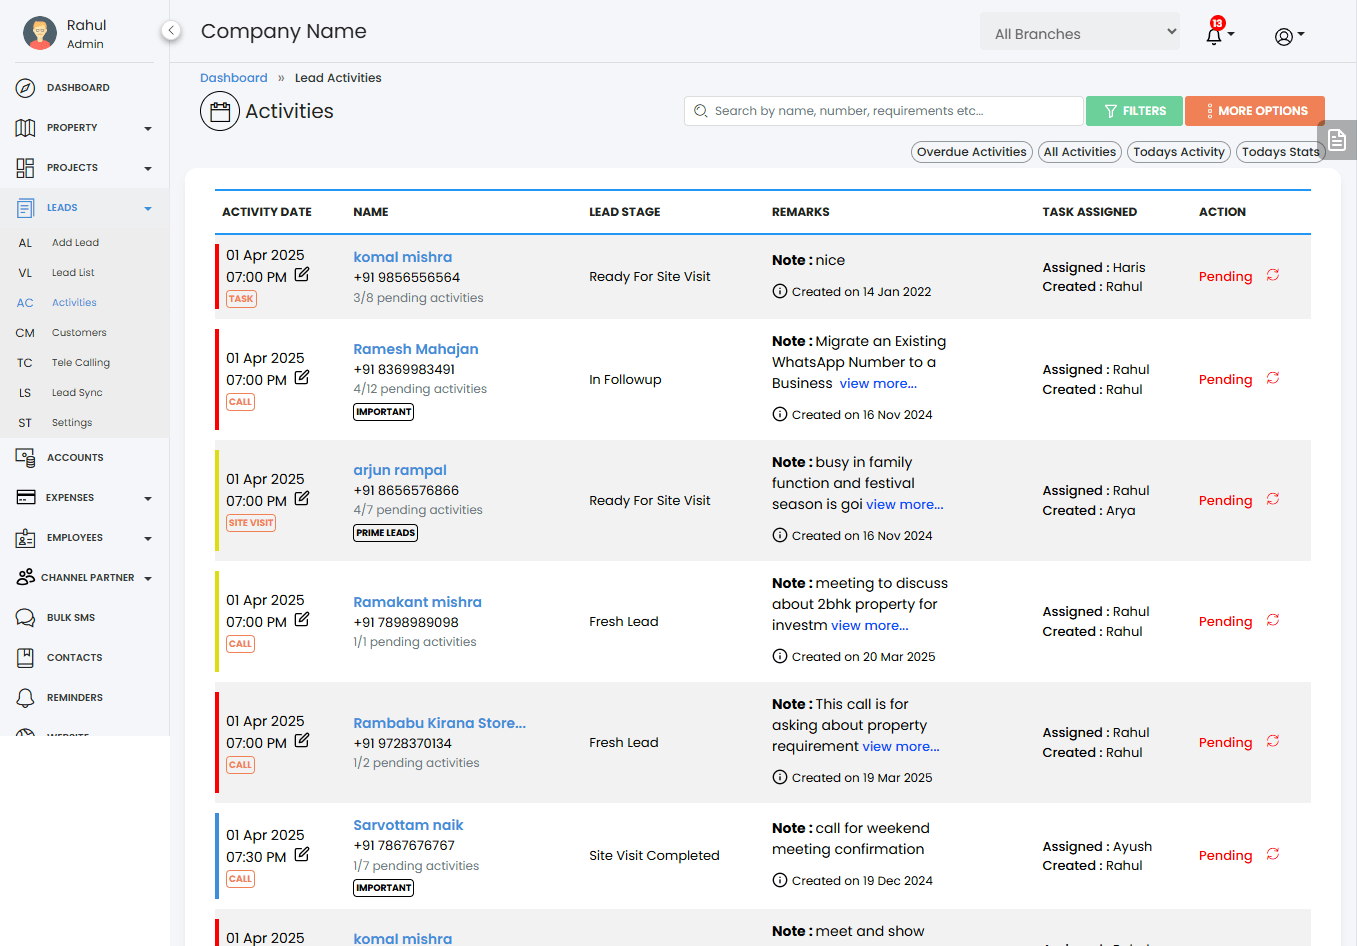1357x946 pixels.
Task: Click the Bulk SMS chat icon
Action: coord(26,618)
